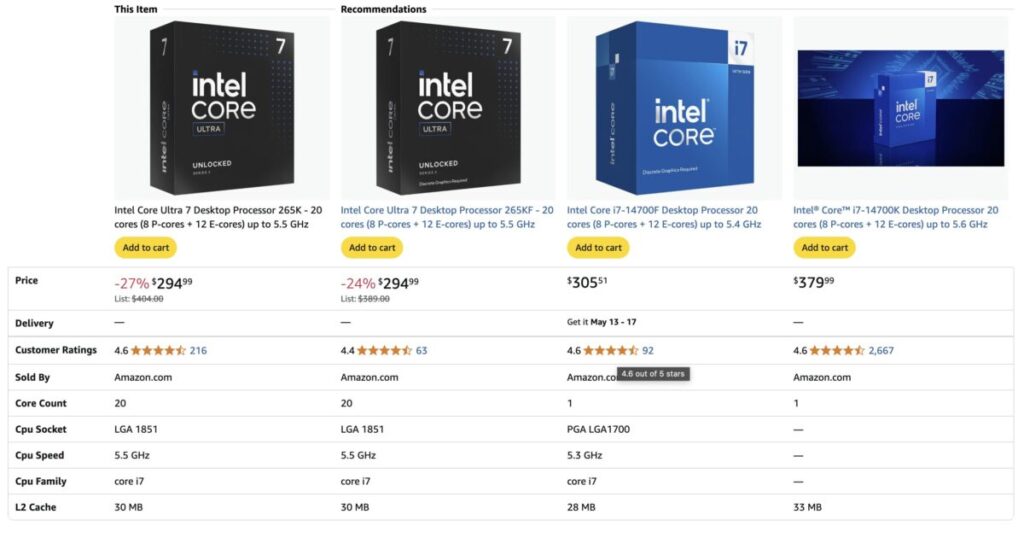The image size is (1024, 538).
Task: Click the star rating icons for 265K
Action: [158, 351]
